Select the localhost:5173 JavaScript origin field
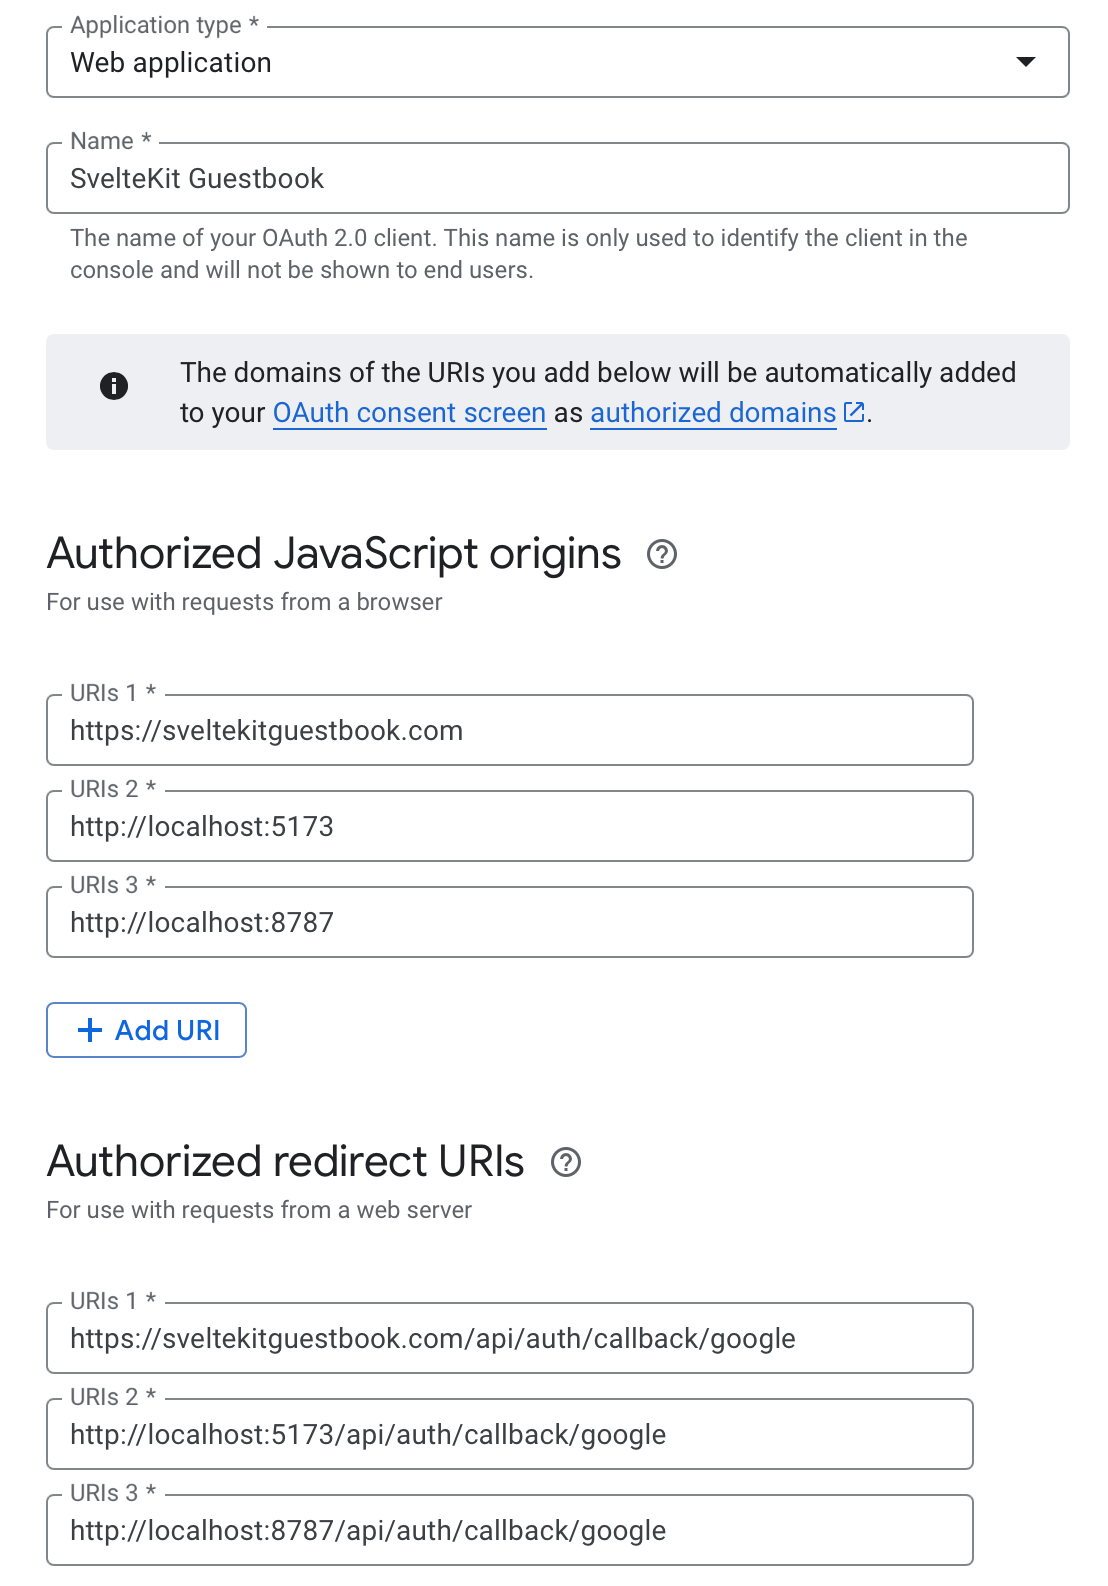This screenshot has width=1108, height=1586. pyautogui.click(x=510, y=825)
